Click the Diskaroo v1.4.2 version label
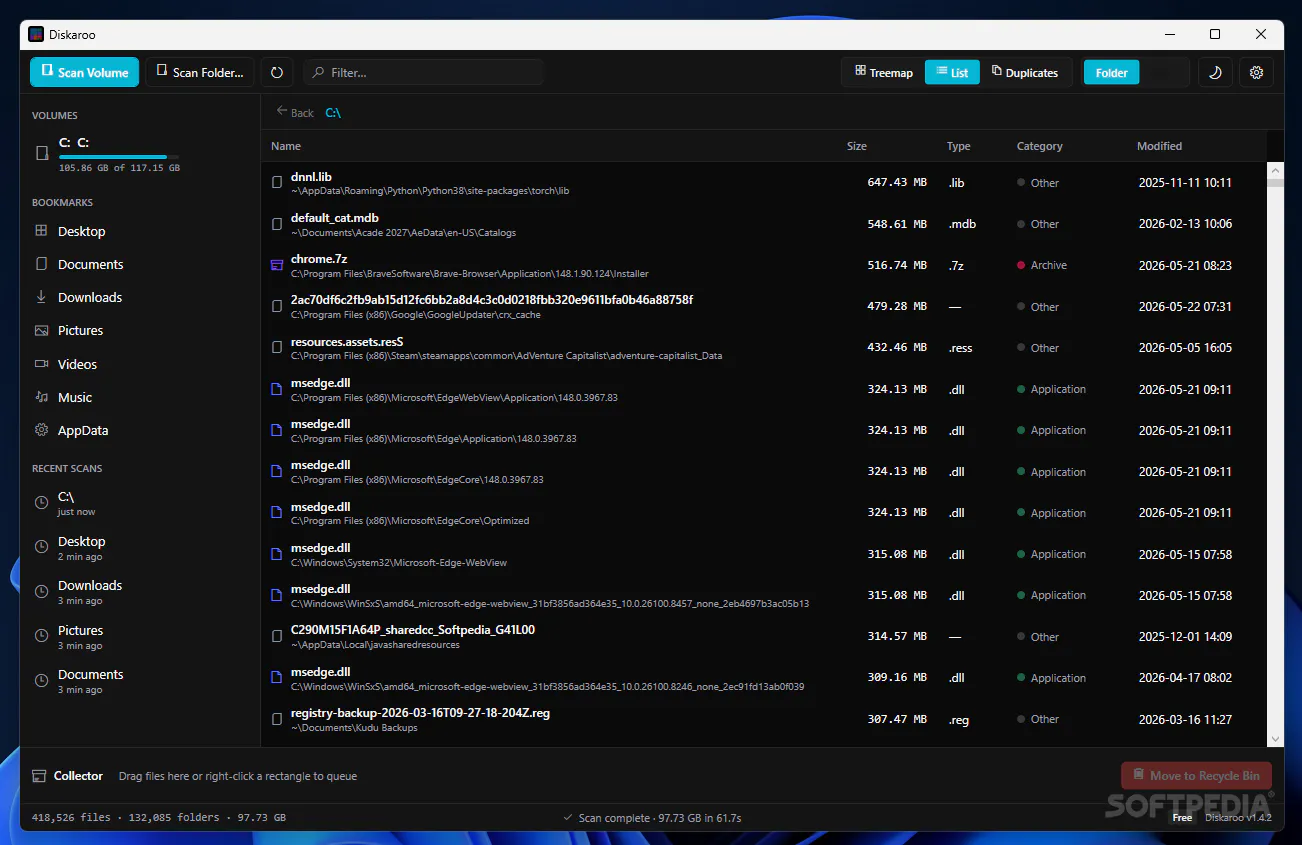 (x=1238, y=817)
